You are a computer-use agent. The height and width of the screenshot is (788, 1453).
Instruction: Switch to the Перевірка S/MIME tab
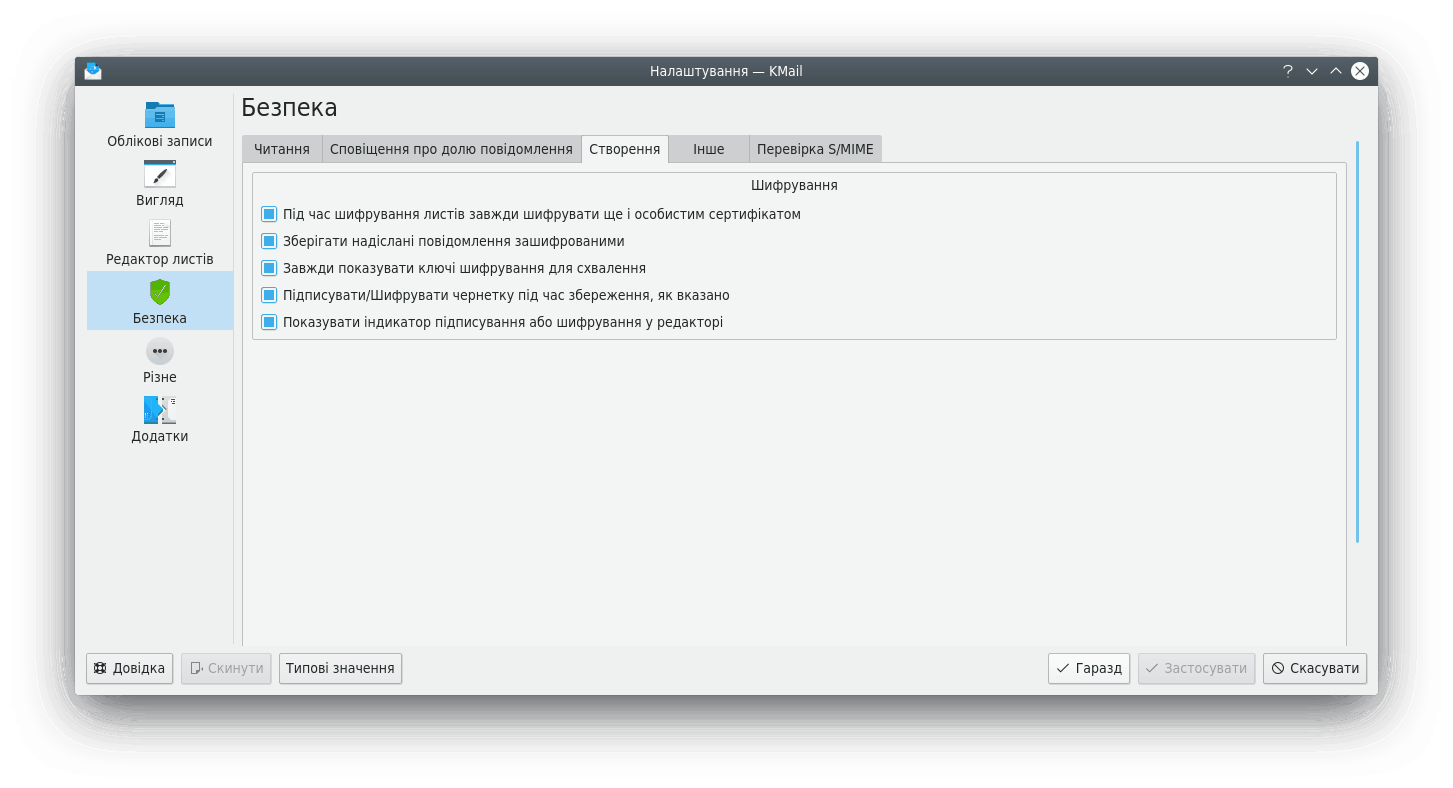point(814,149)
